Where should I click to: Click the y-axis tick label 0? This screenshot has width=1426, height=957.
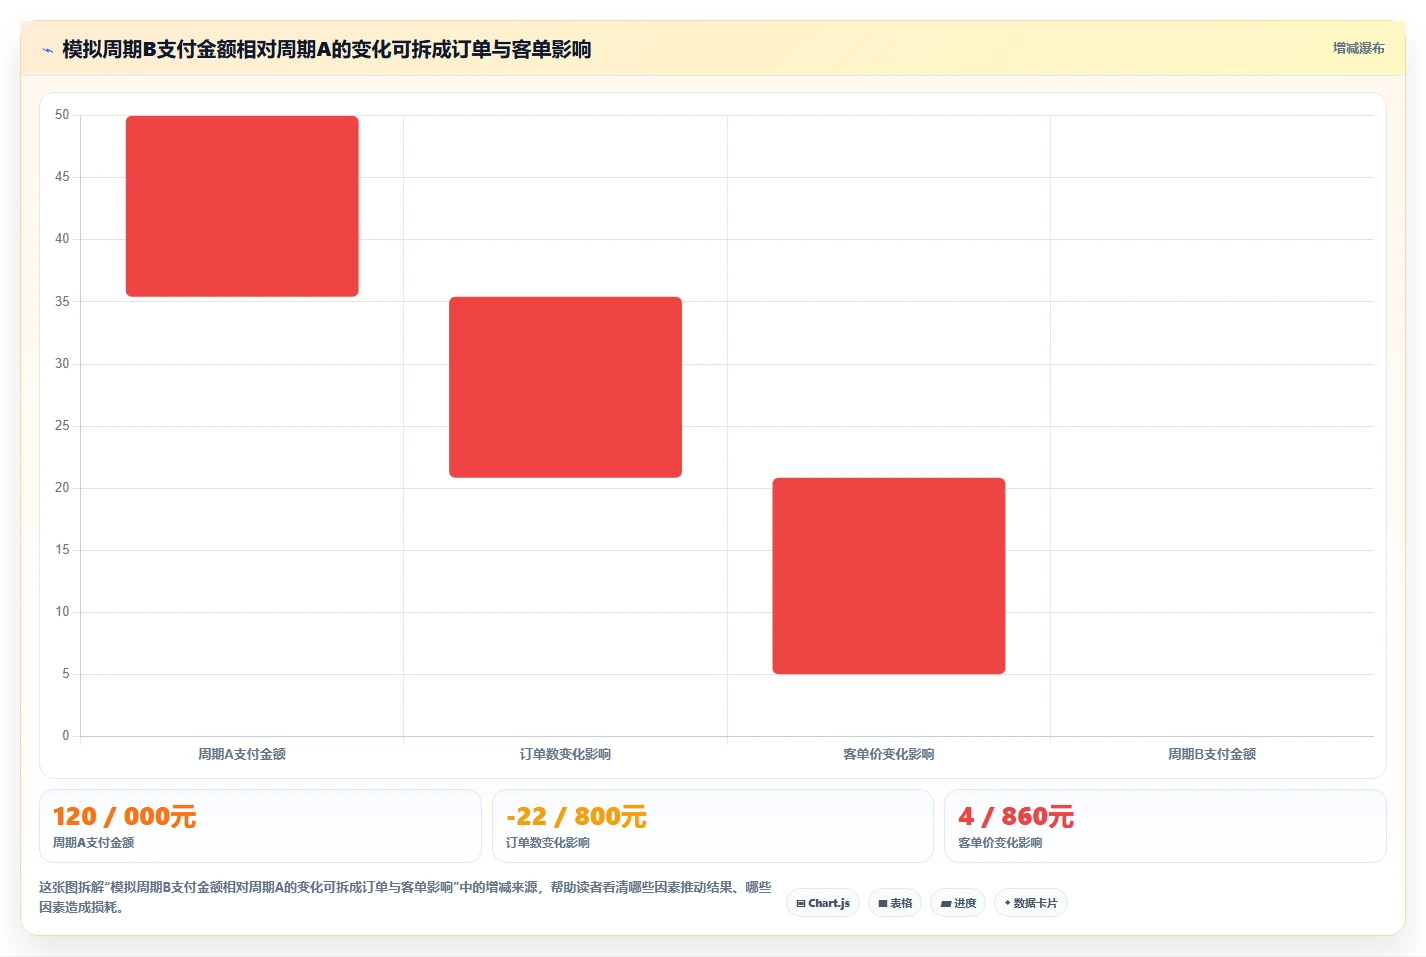coord(66,736)
